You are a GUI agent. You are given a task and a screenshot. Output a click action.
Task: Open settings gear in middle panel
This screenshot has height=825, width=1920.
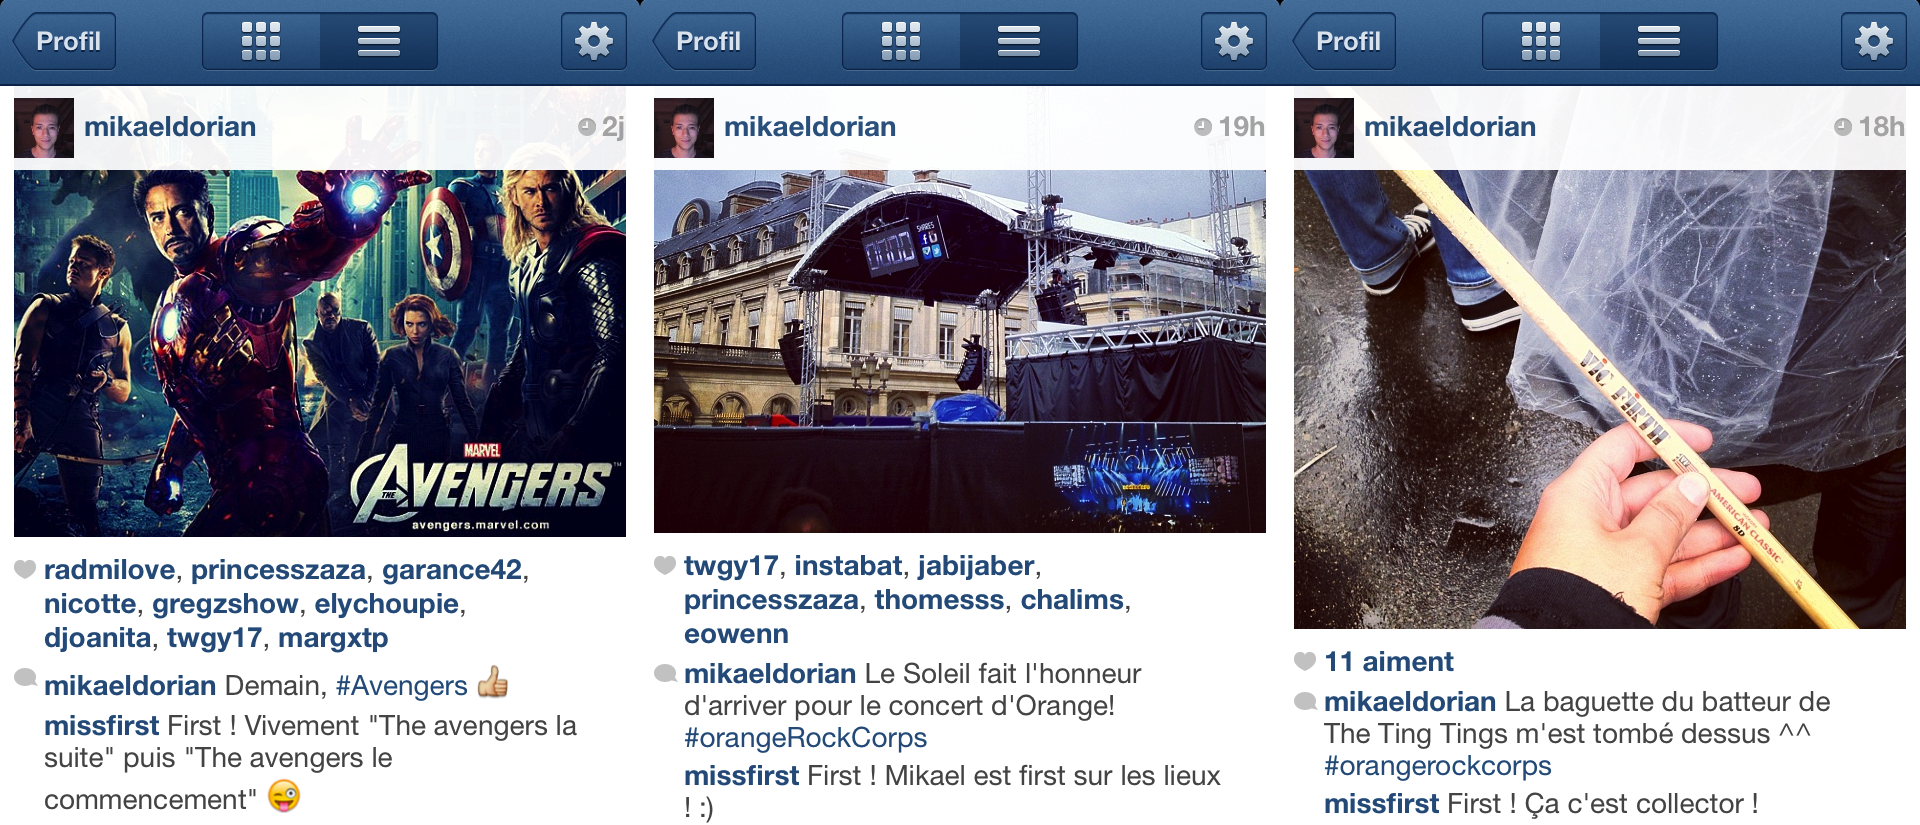(1234, 41)
